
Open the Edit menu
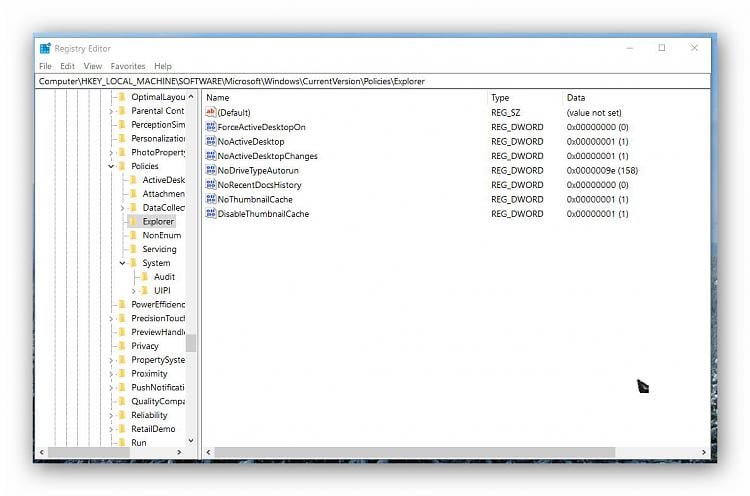67,66
